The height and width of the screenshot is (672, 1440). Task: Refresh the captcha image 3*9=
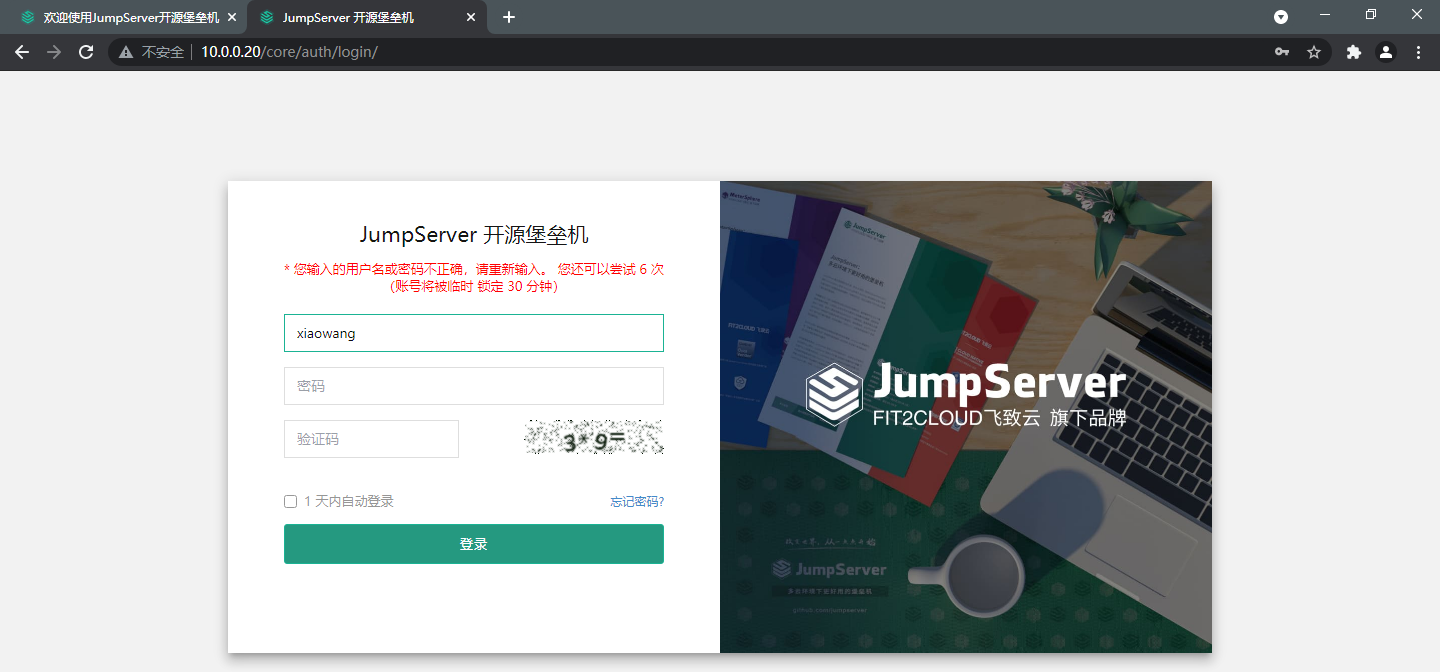(x=594, y=438)
